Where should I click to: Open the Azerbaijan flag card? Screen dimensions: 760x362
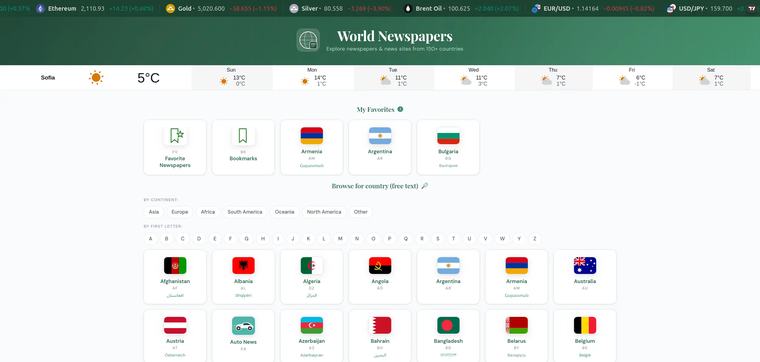click(x=312, y=336)
